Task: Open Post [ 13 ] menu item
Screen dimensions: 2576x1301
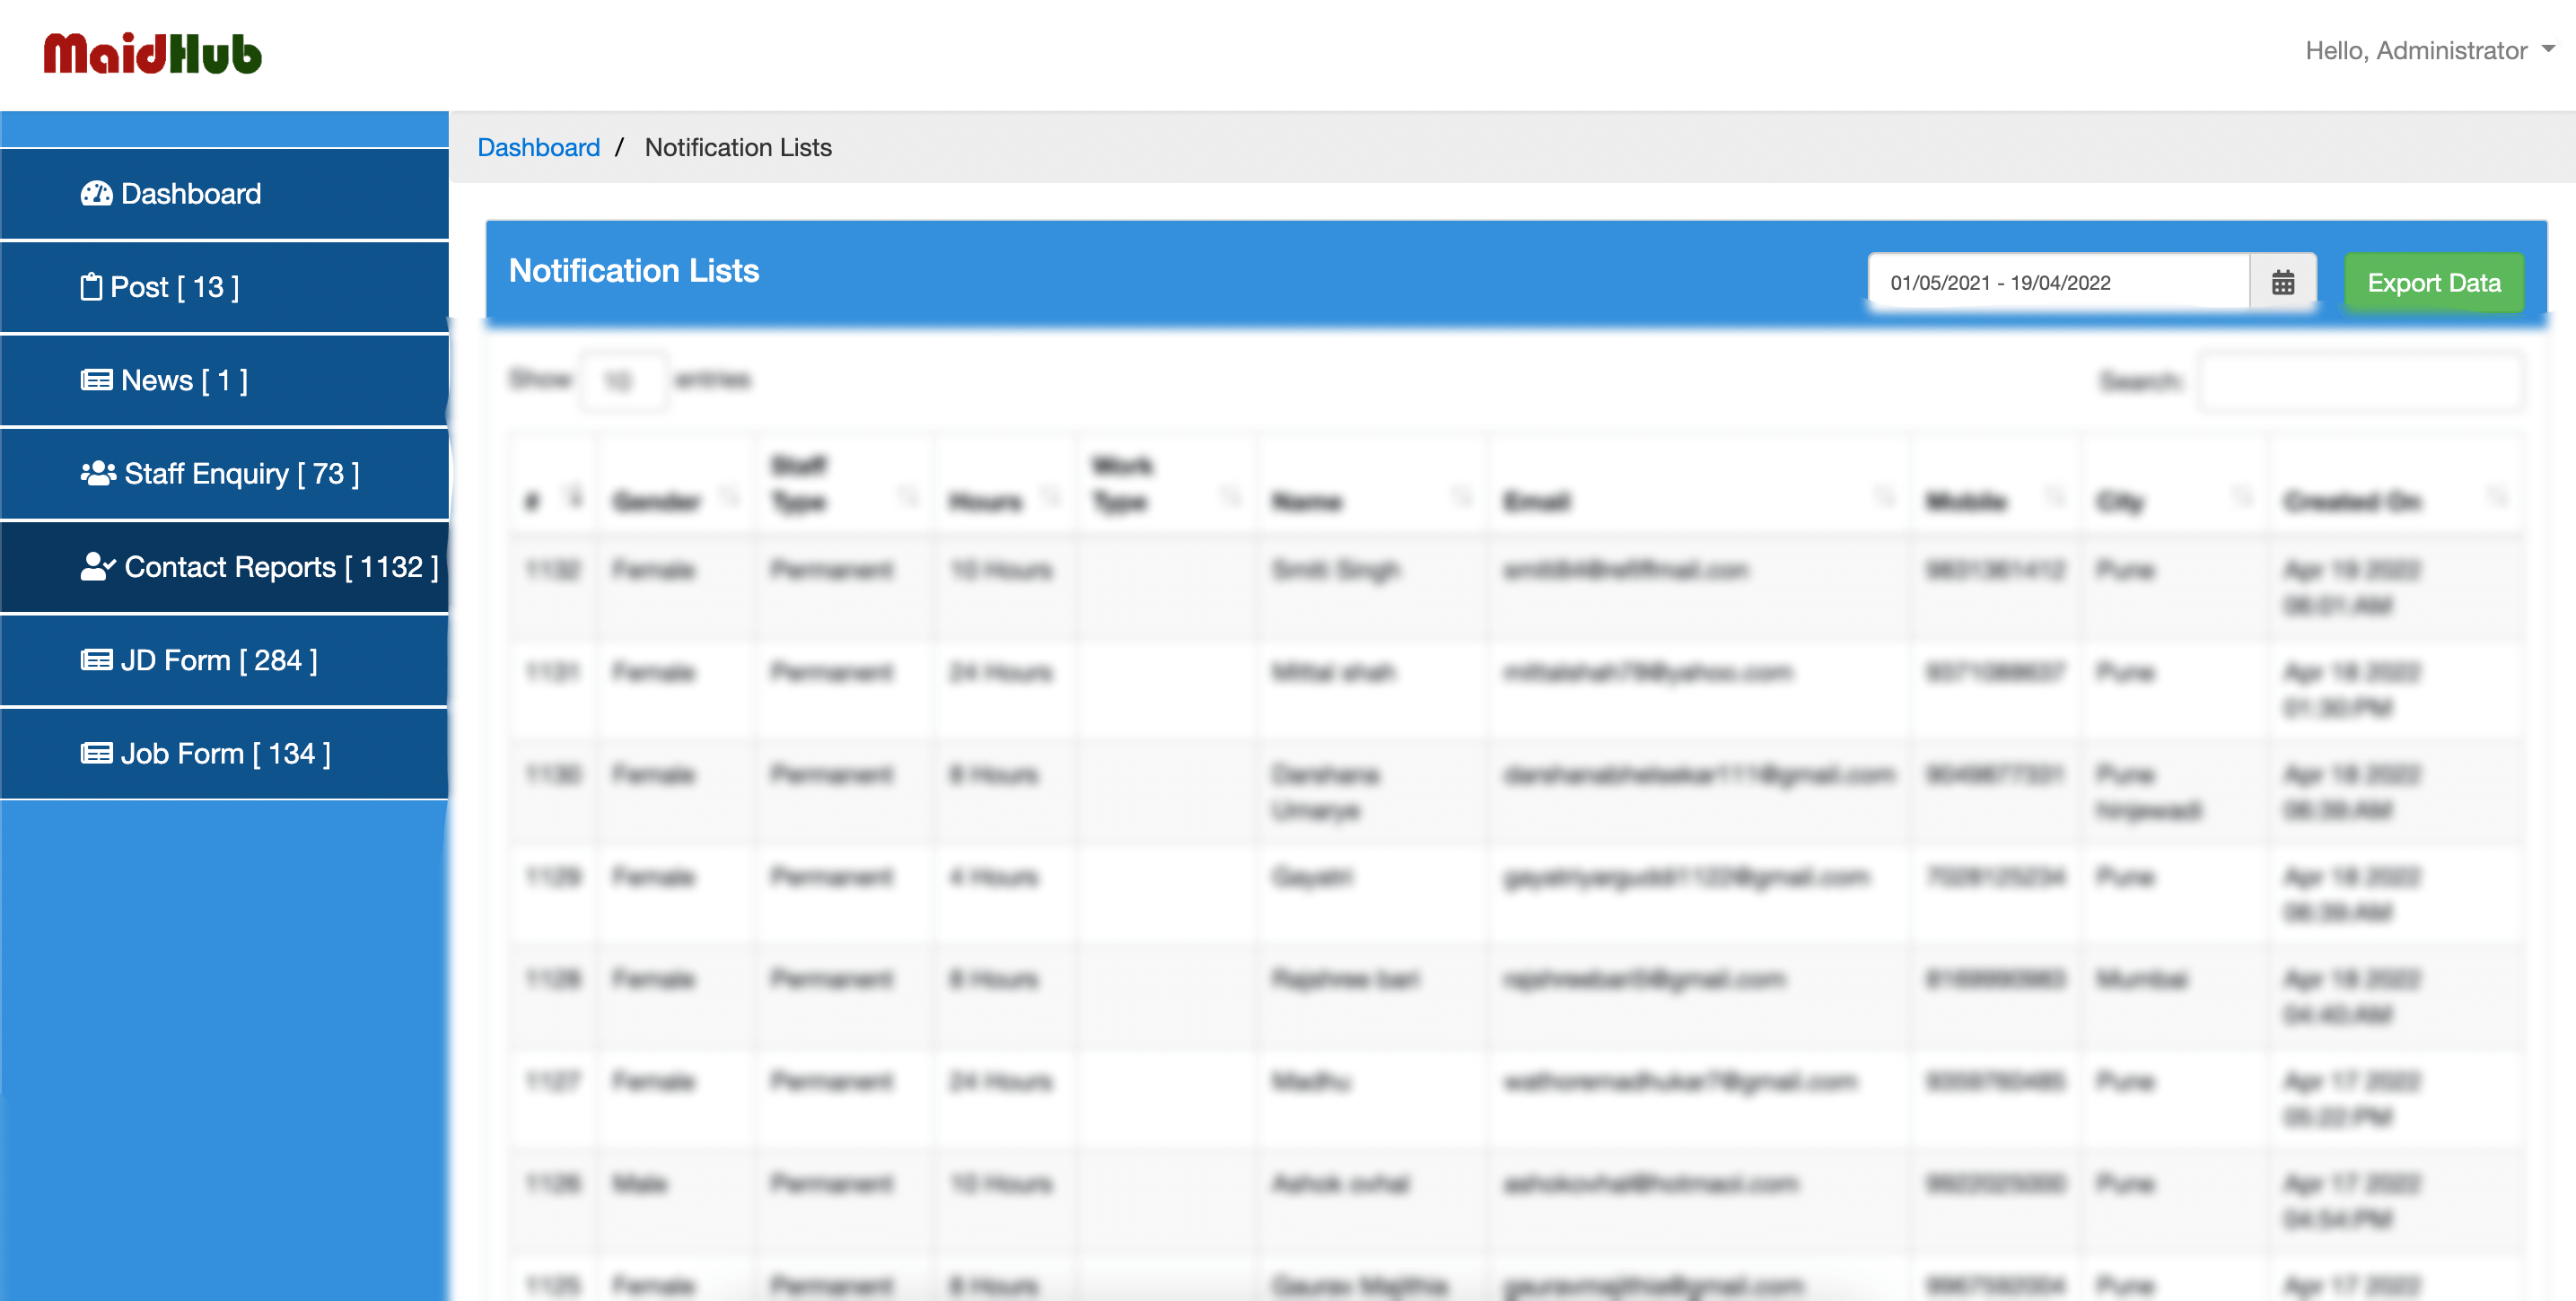Action: click(175, 287)
